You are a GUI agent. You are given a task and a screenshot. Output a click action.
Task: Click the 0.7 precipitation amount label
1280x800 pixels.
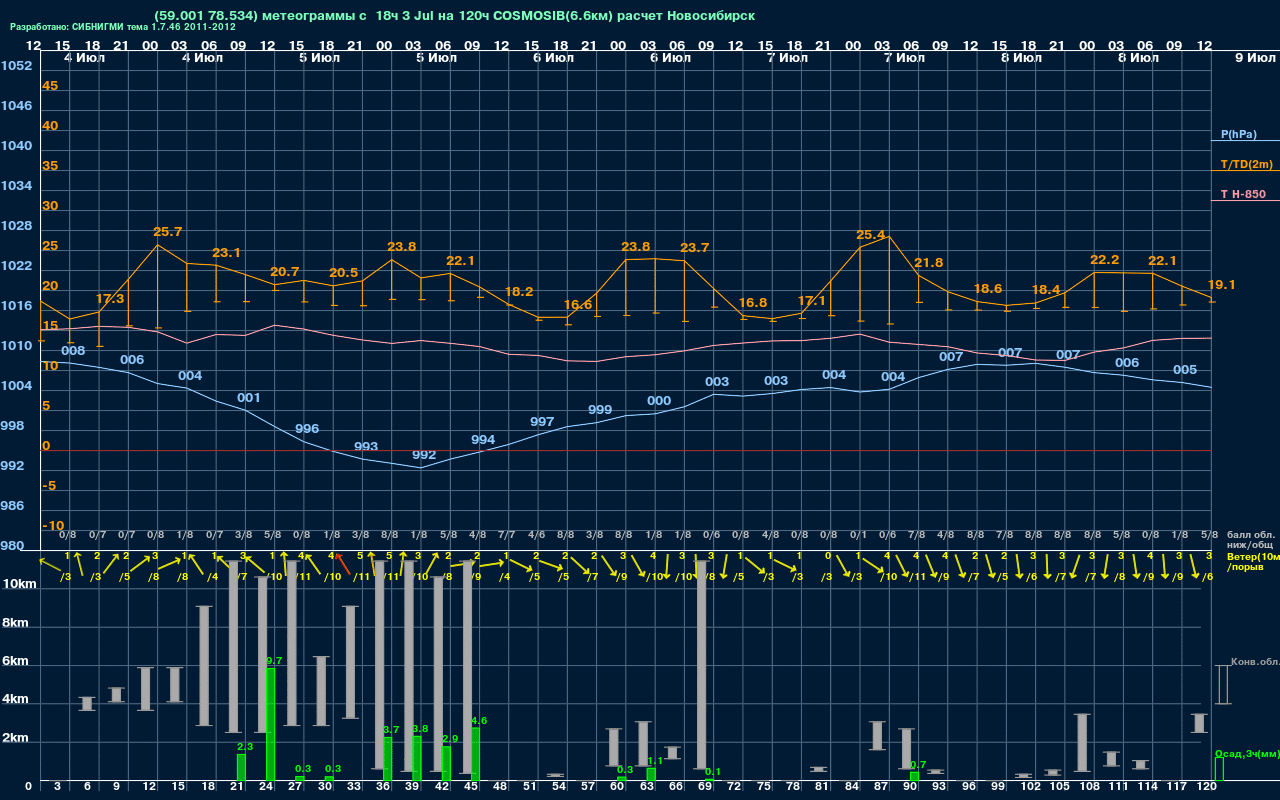[x=918, y=765]
